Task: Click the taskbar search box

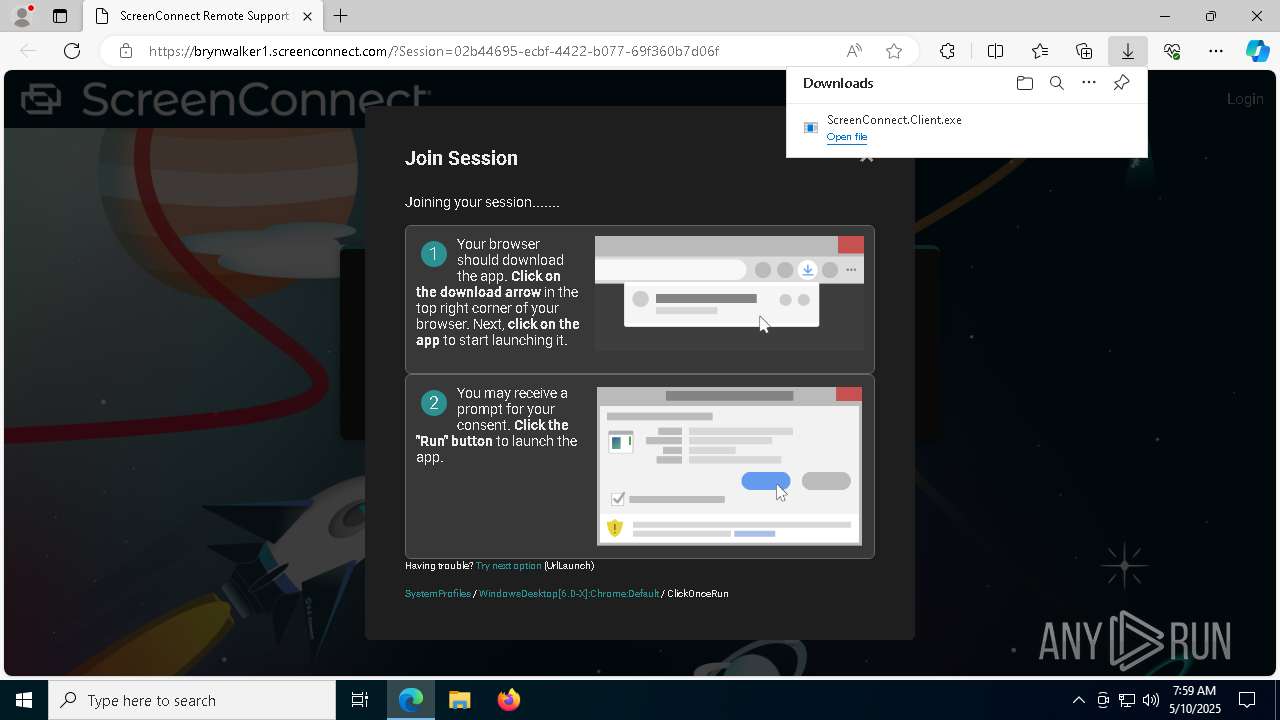Action: click(192, 700)
